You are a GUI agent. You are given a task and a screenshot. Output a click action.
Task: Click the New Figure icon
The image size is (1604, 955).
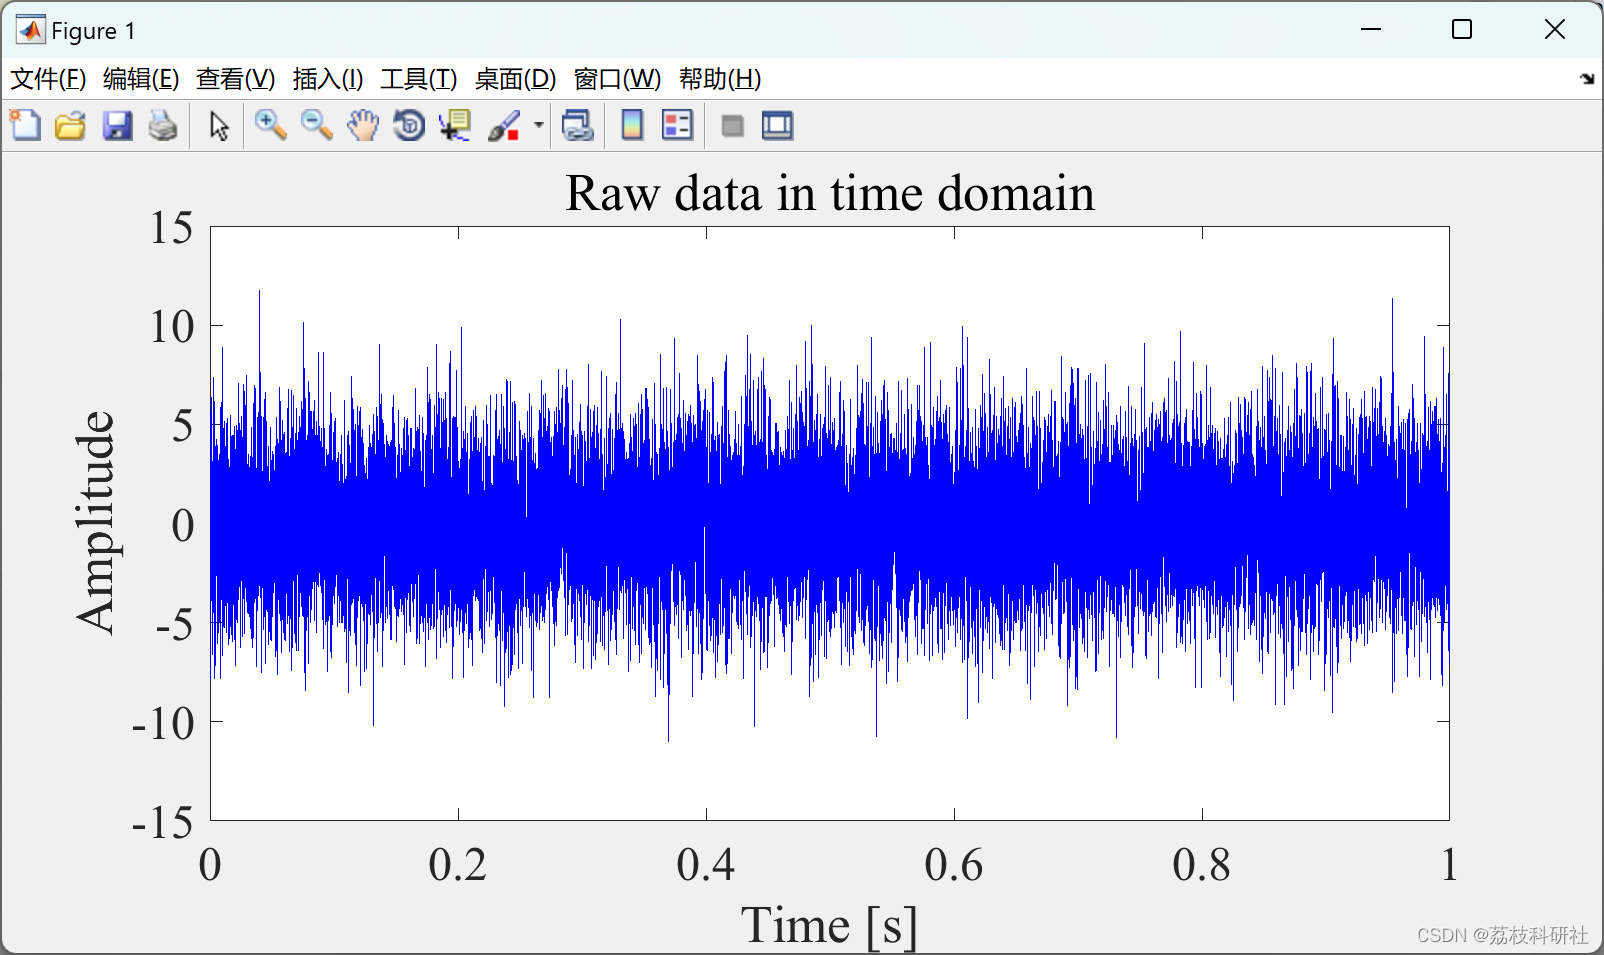25,126
